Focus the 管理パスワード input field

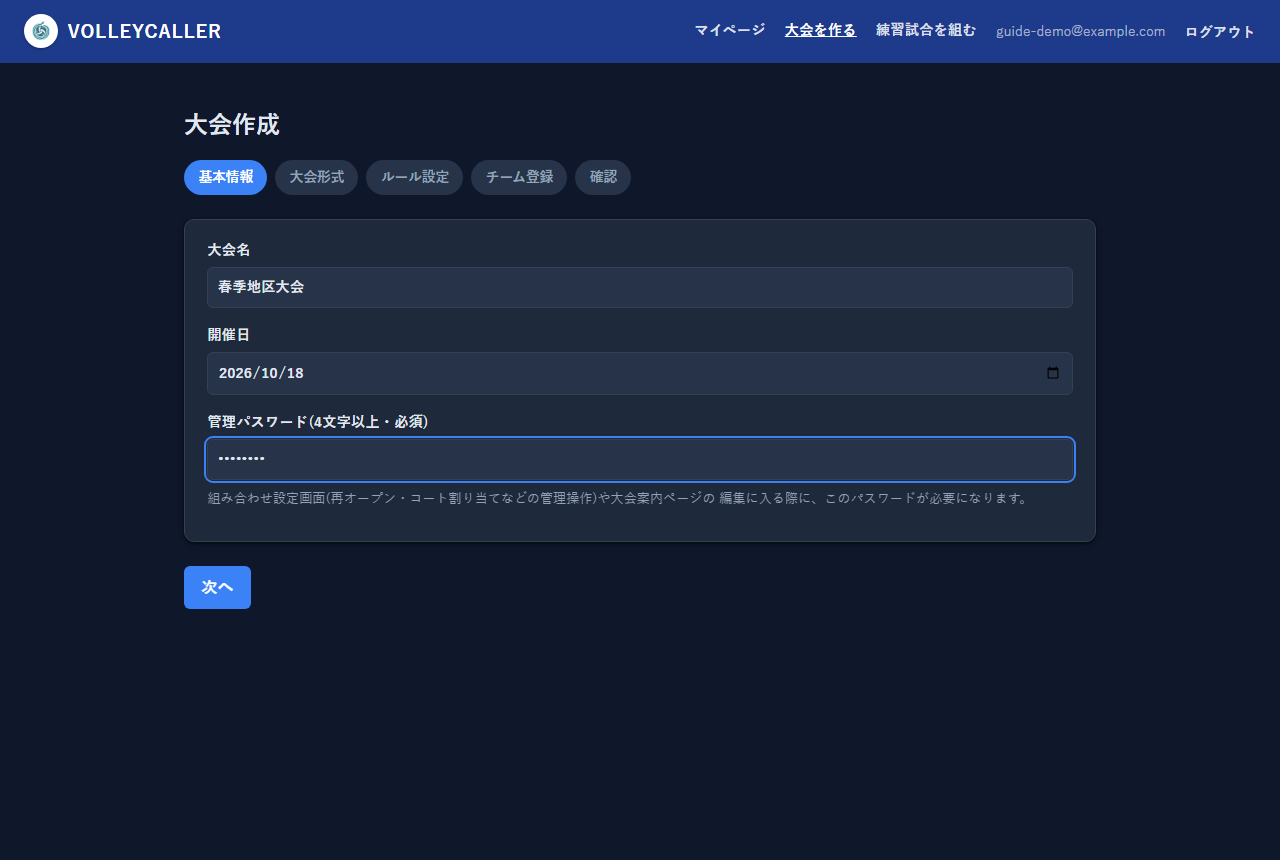tap(640, 459)
